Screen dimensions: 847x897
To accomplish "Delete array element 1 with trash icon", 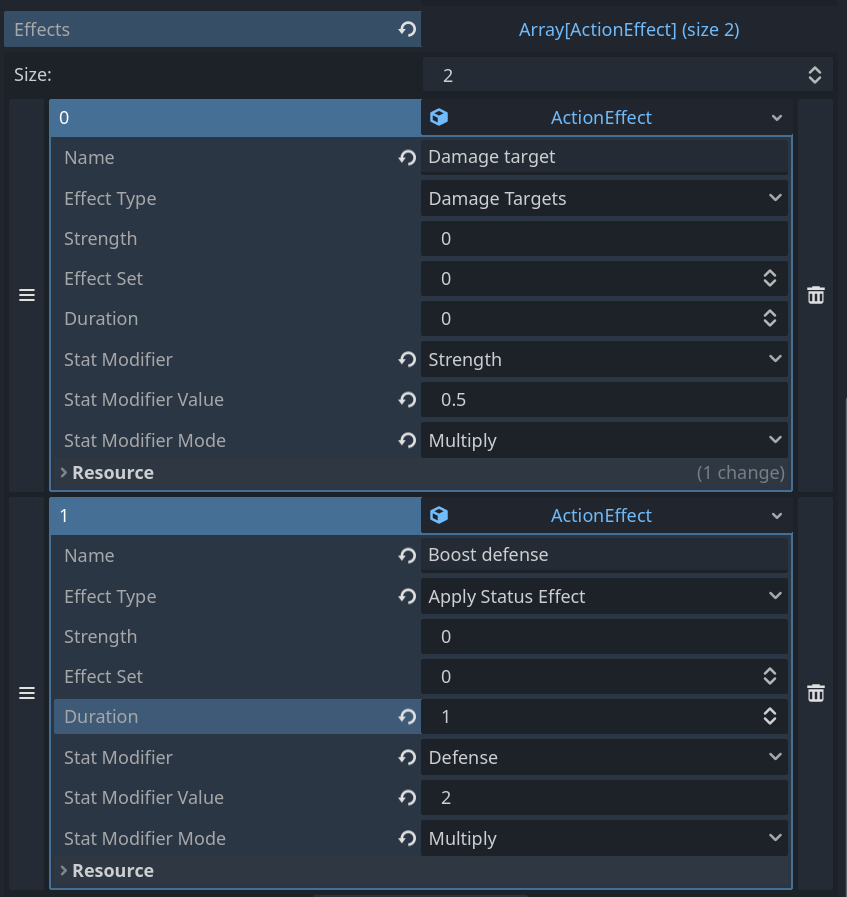I will [816, 693].
